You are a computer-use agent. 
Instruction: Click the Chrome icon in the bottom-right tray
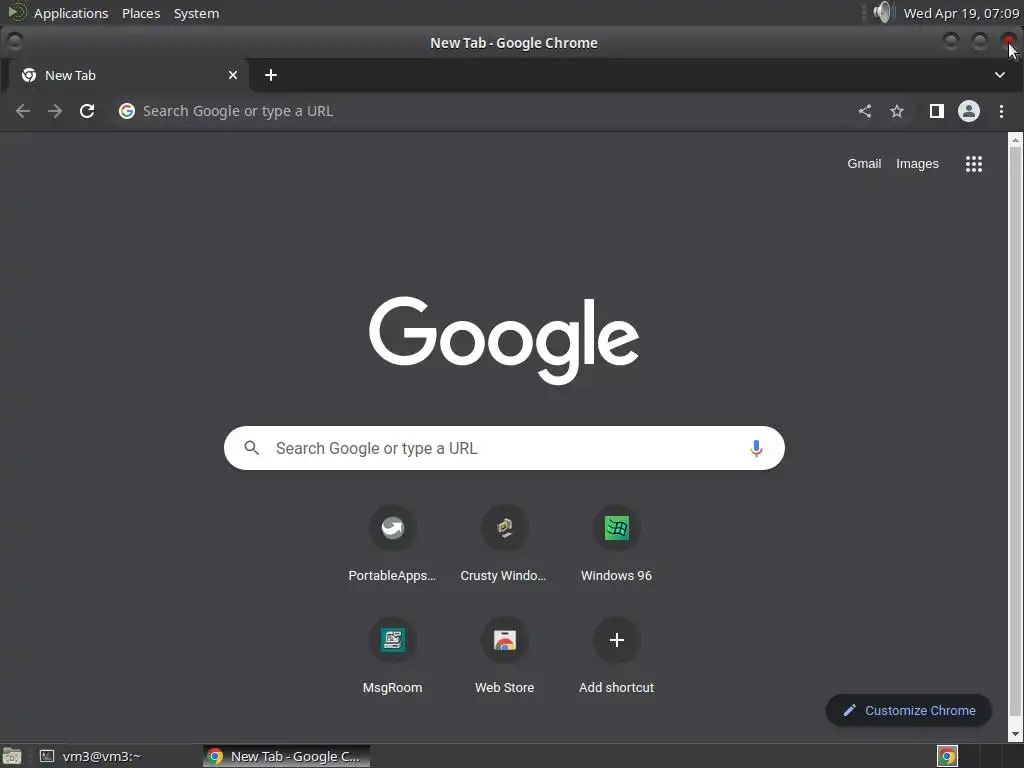pyautogui.click(x=948, y=756)
